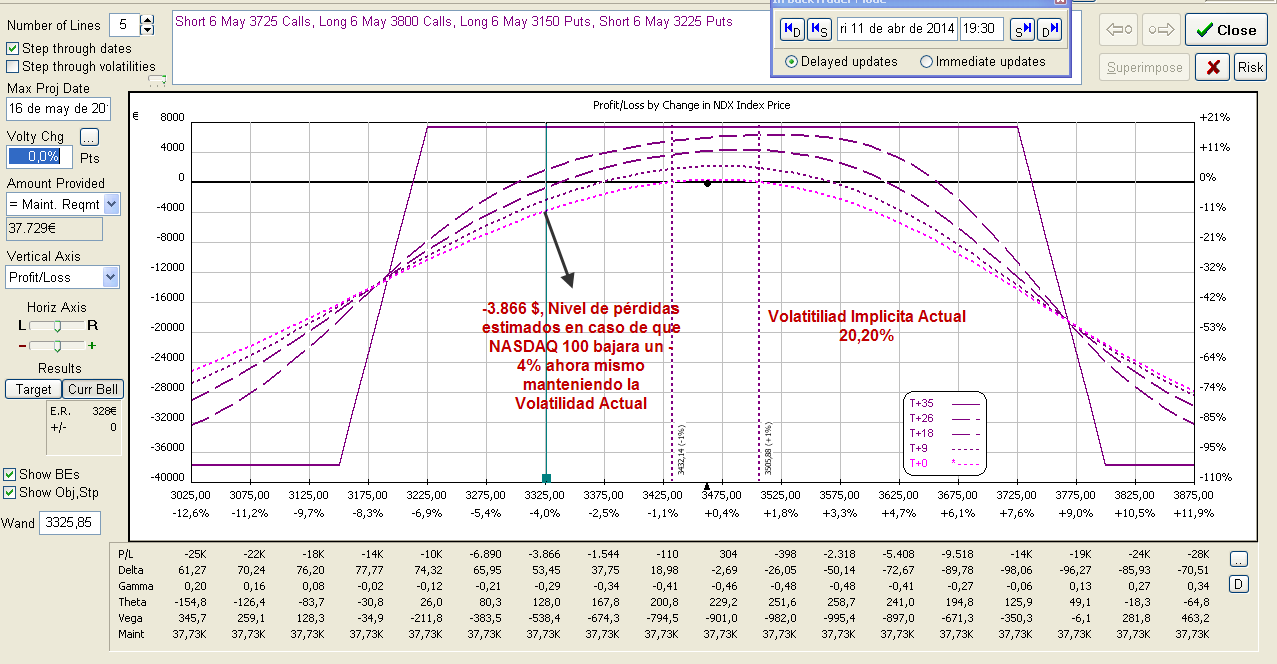The width and height of the screenshot is (1277, 664).
Task: Click the red X delete button
Action: coord(1212,67)
